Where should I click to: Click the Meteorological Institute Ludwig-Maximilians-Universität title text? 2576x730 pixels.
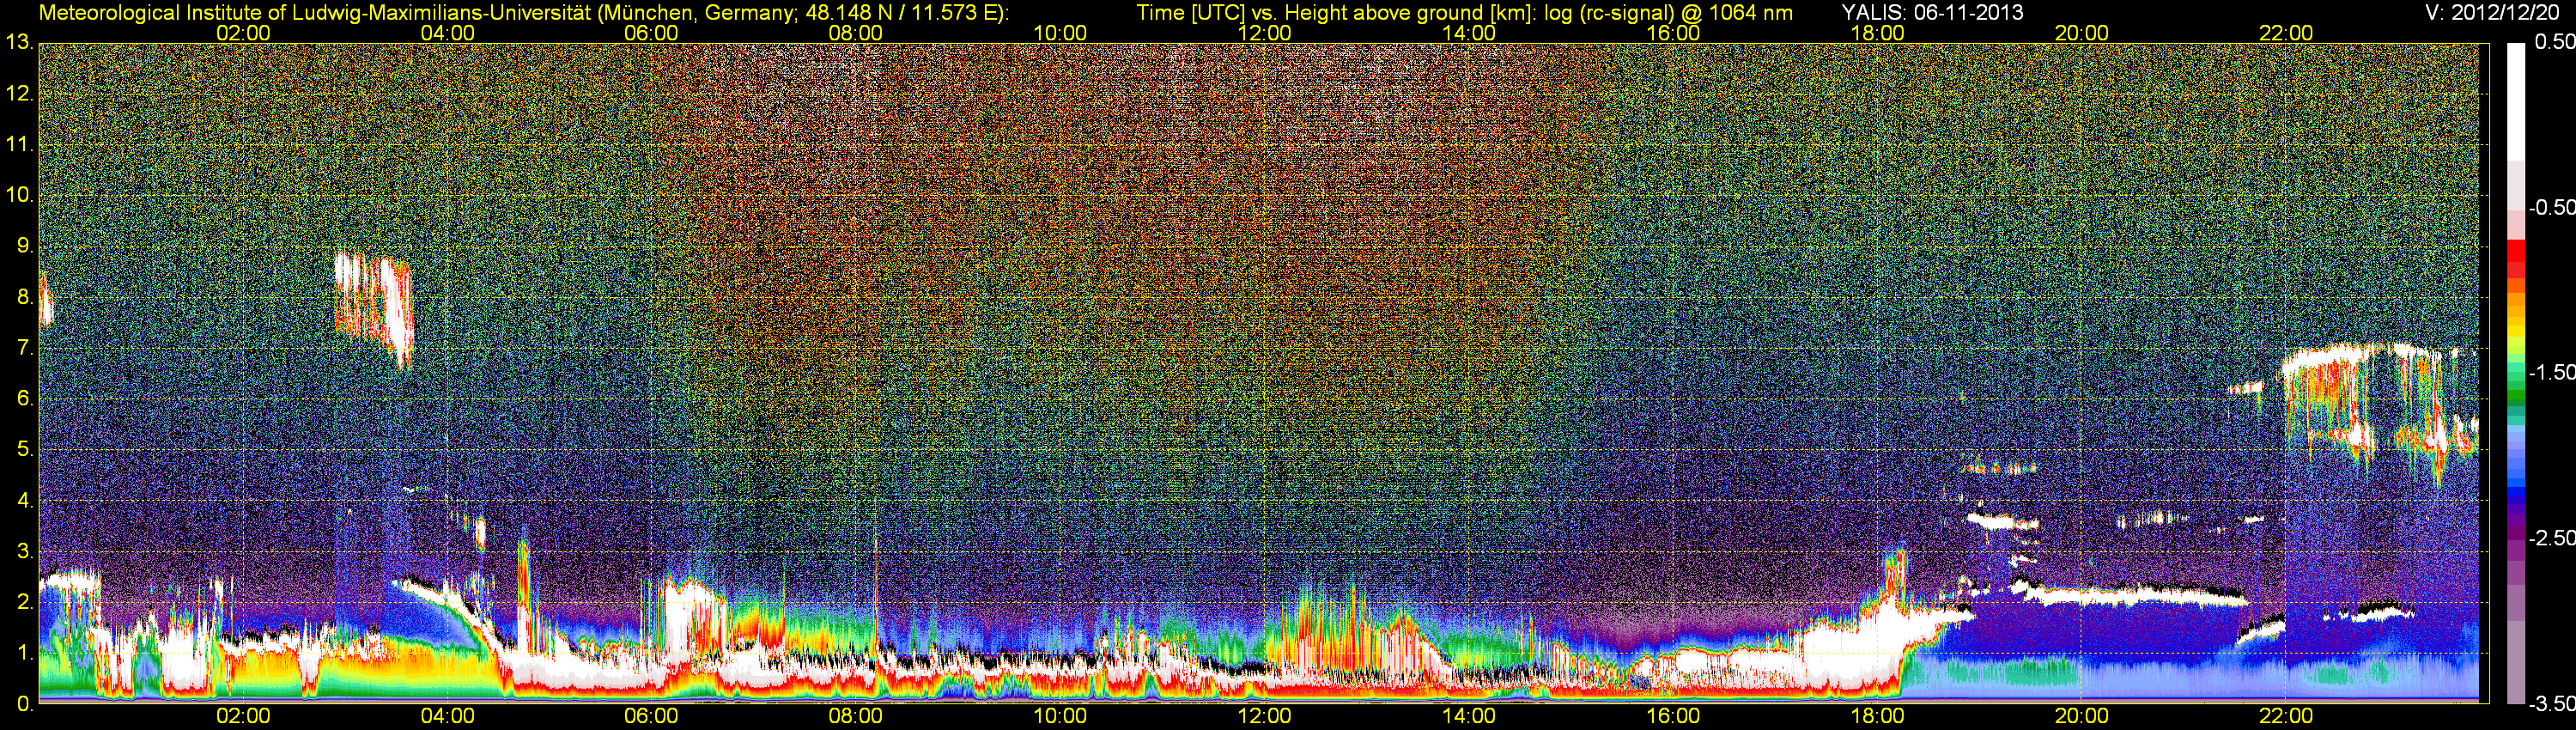point(523,13)
